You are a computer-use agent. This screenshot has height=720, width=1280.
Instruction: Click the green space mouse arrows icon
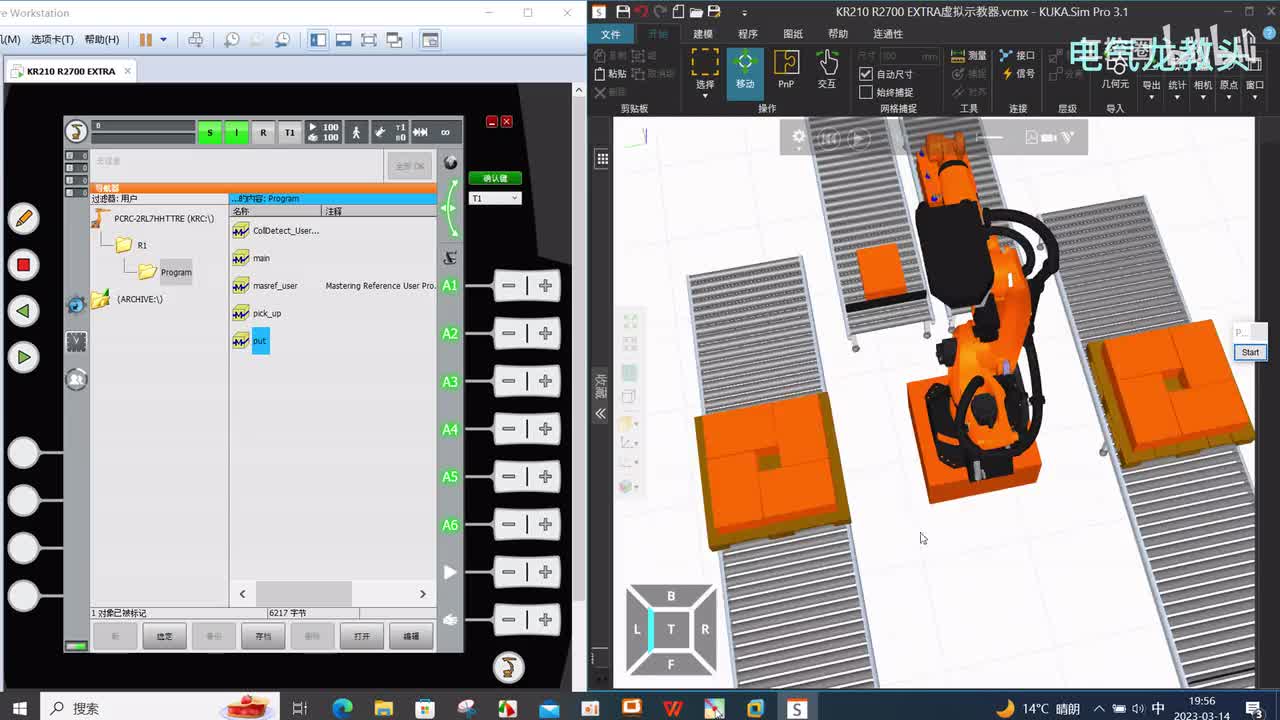click(x=450, y=207)
